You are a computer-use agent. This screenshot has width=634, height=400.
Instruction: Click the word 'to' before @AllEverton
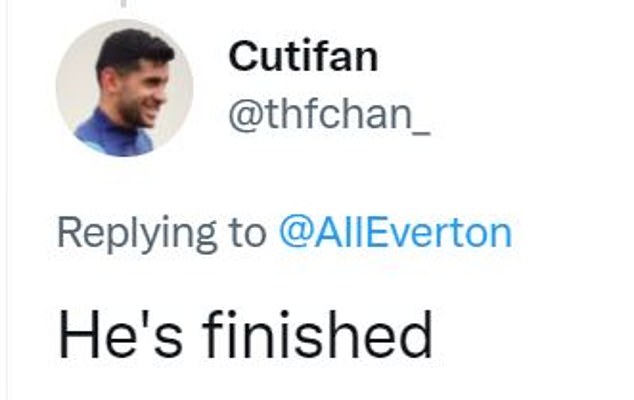pos(247,234)
